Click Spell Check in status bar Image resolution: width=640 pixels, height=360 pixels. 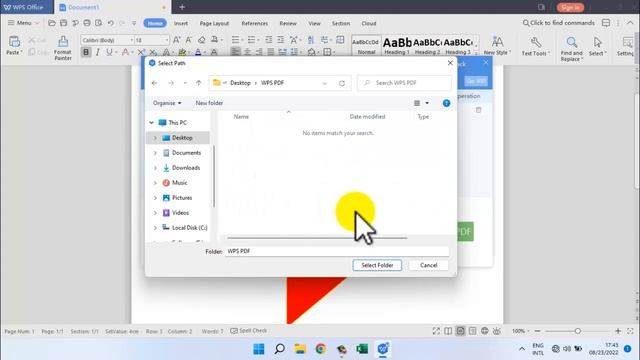click(249, 331)
